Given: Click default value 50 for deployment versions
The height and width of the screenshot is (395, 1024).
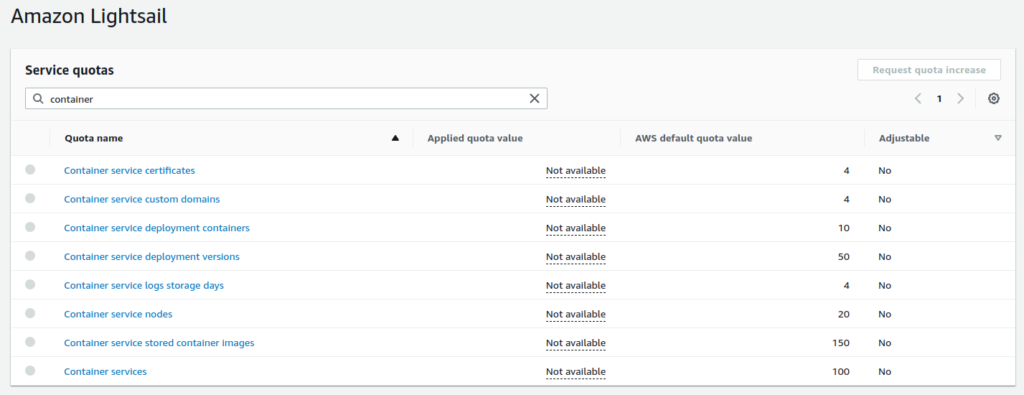Looking at the screenshot, I should point(844,257).
